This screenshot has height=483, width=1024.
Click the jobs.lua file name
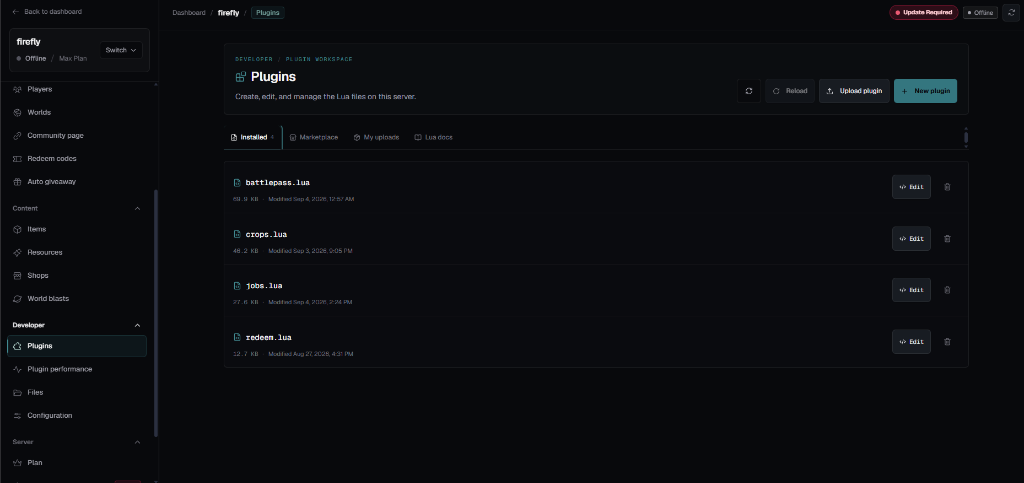[264, 286]
